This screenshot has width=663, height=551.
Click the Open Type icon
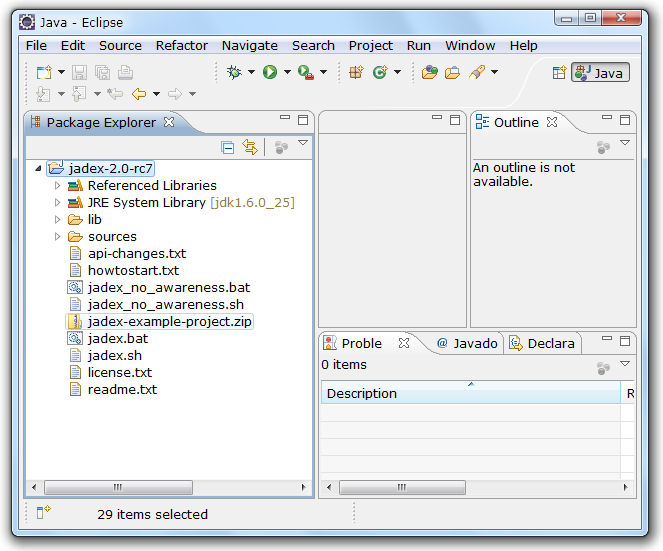pos(429,72)
